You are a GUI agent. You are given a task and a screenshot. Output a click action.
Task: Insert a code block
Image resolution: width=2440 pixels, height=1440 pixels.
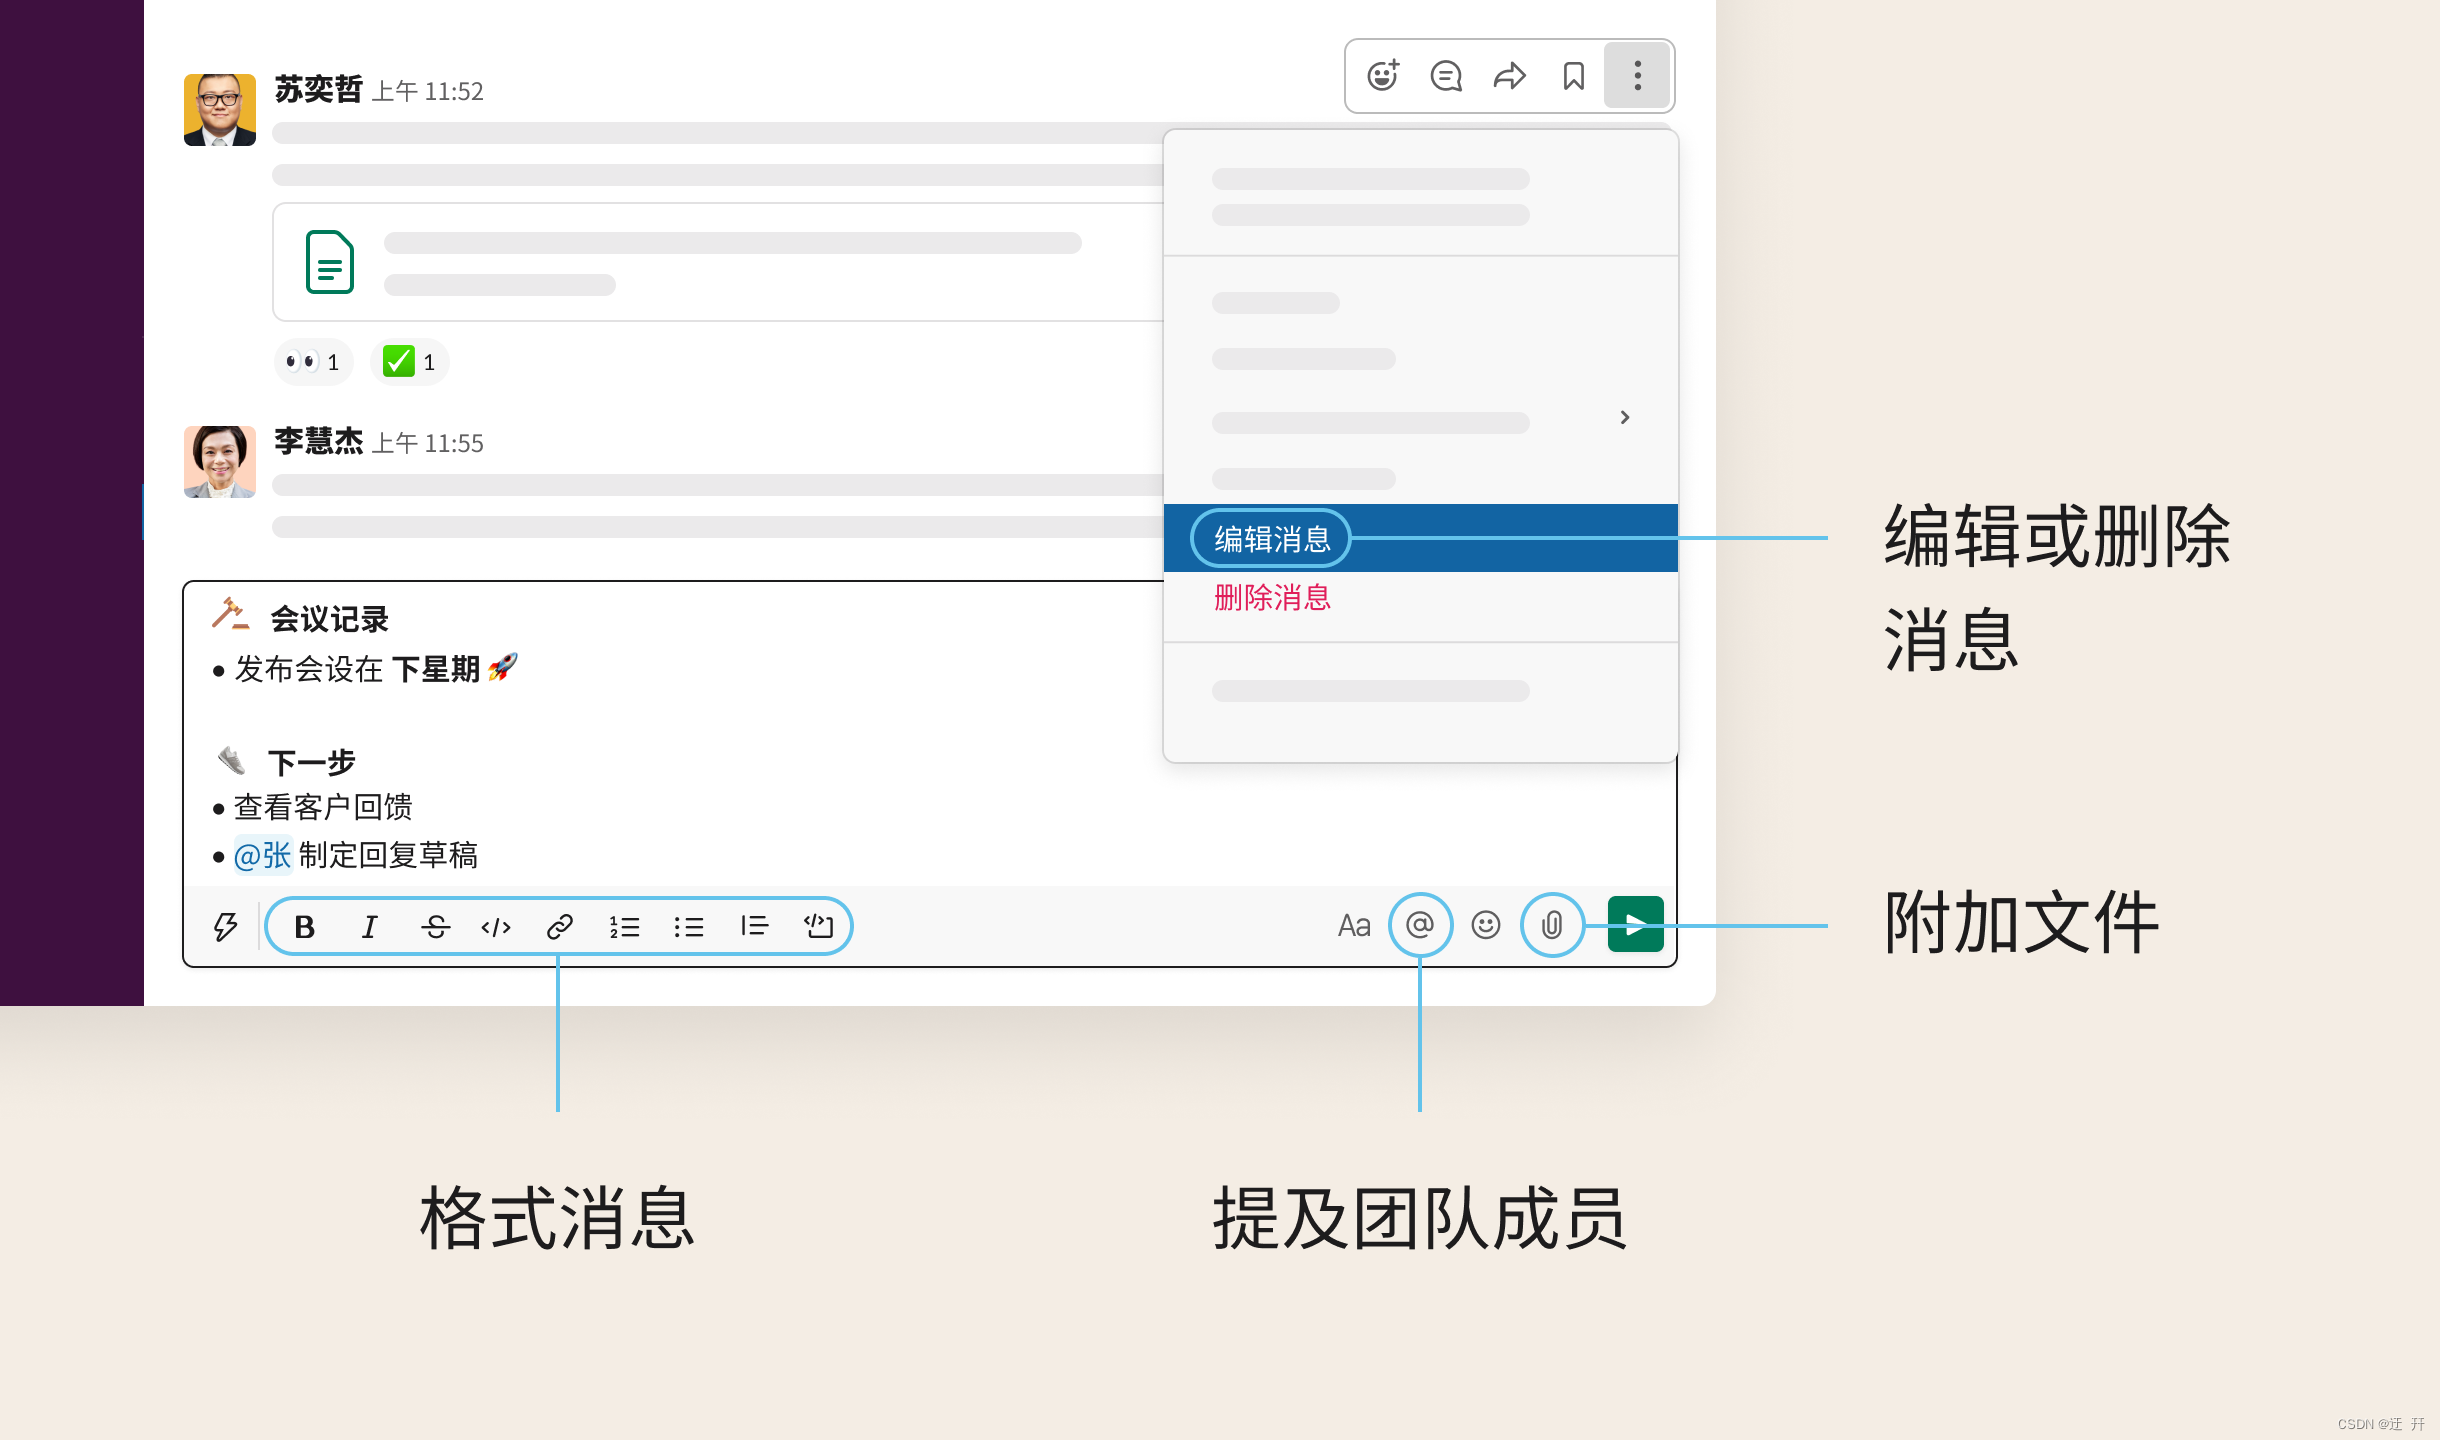point(819,927)
